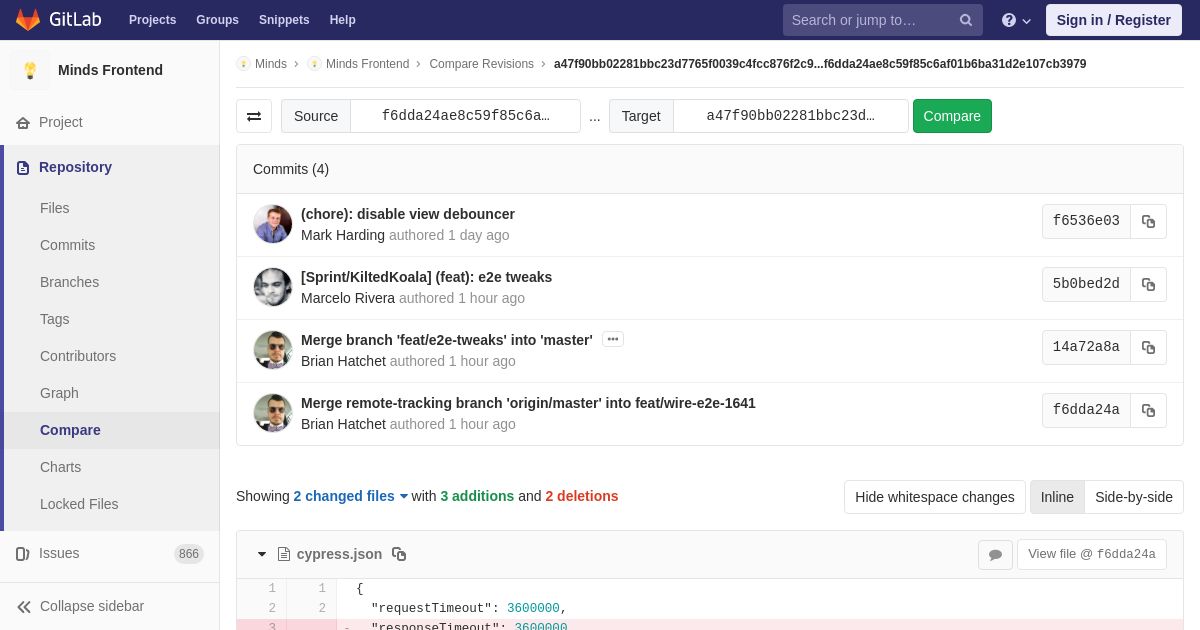Click the Minds breadcrumb icon

[243, 64]
